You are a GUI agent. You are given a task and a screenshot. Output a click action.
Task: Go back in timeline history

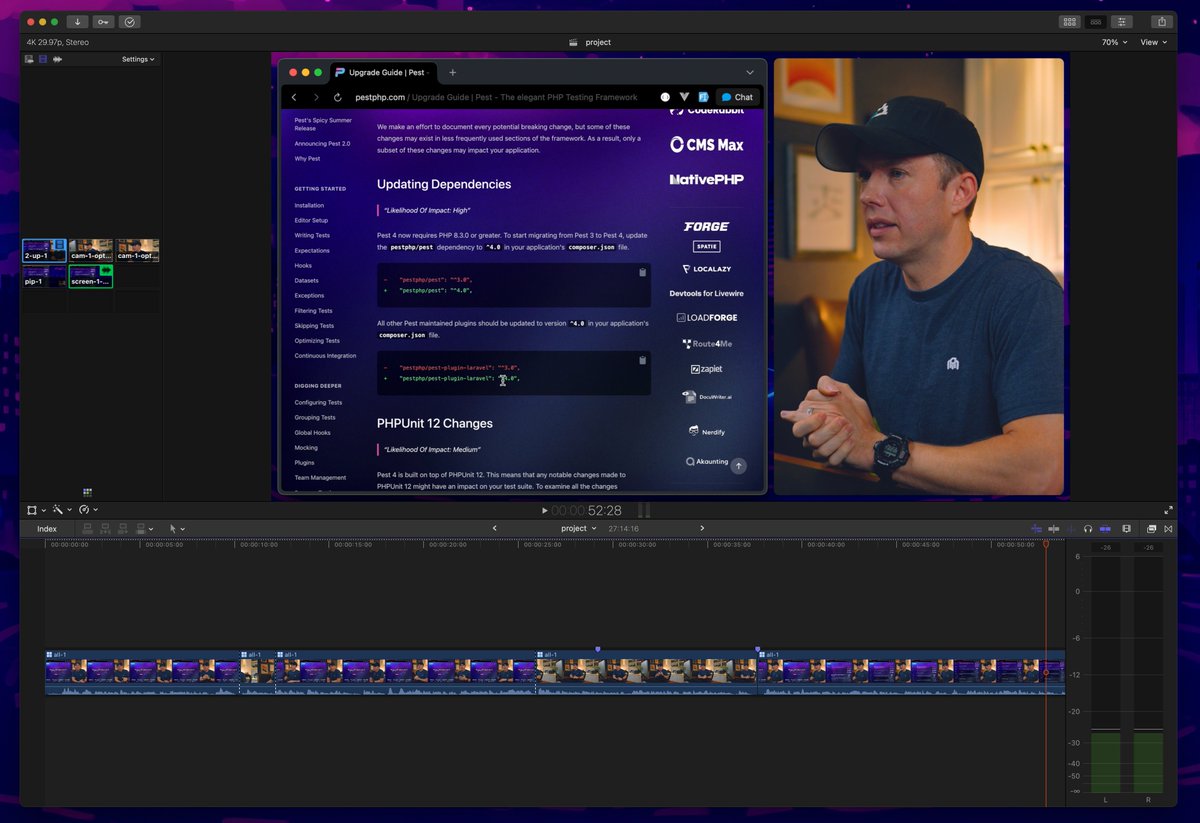click(495, 528)
